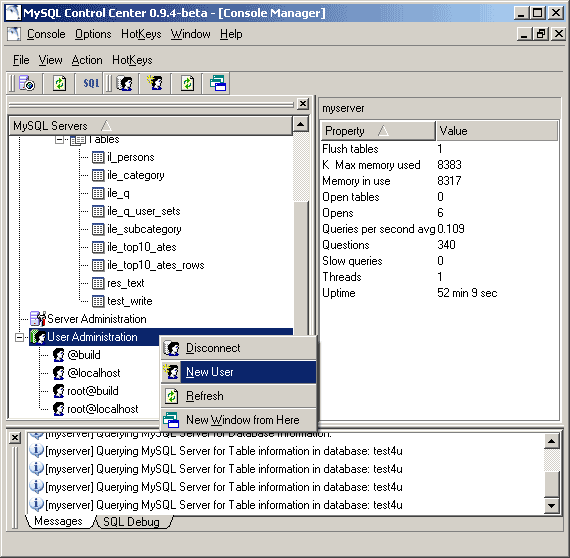Select the test_write table
Viewport: 570px width, 558px height.
pyautogui.click(x=129, y=301)
